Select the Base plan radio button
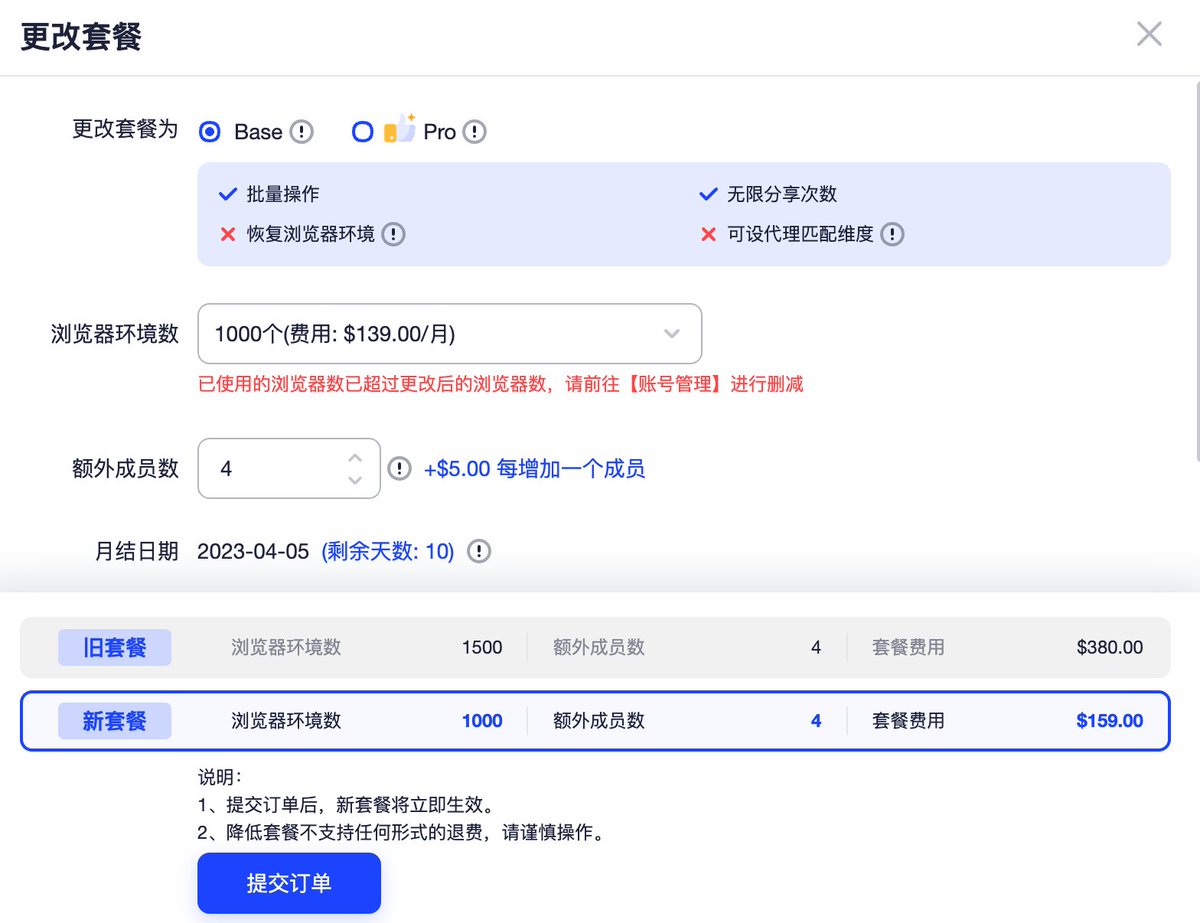This screenshot has height=923, width=1200. point(210,131)
